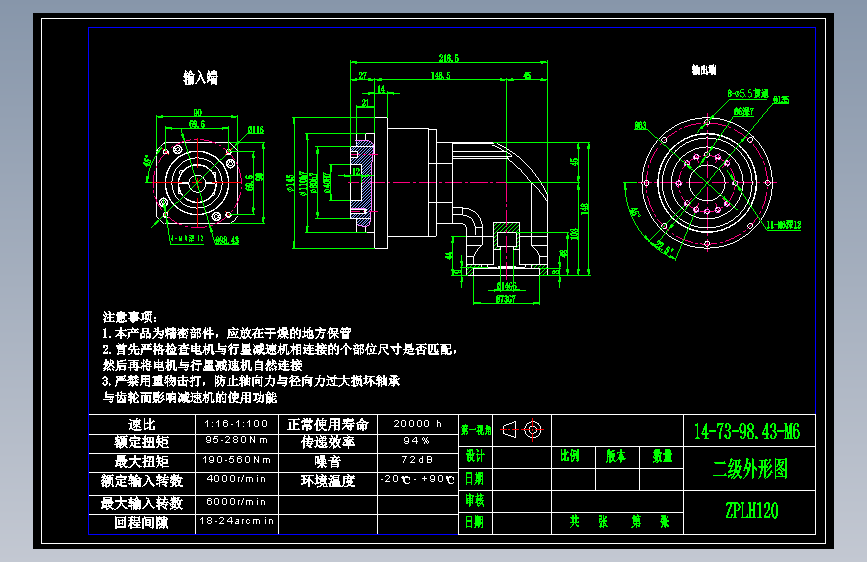Select the ZPLH120 model text
The image size is (867, 562).
(752, 511)
